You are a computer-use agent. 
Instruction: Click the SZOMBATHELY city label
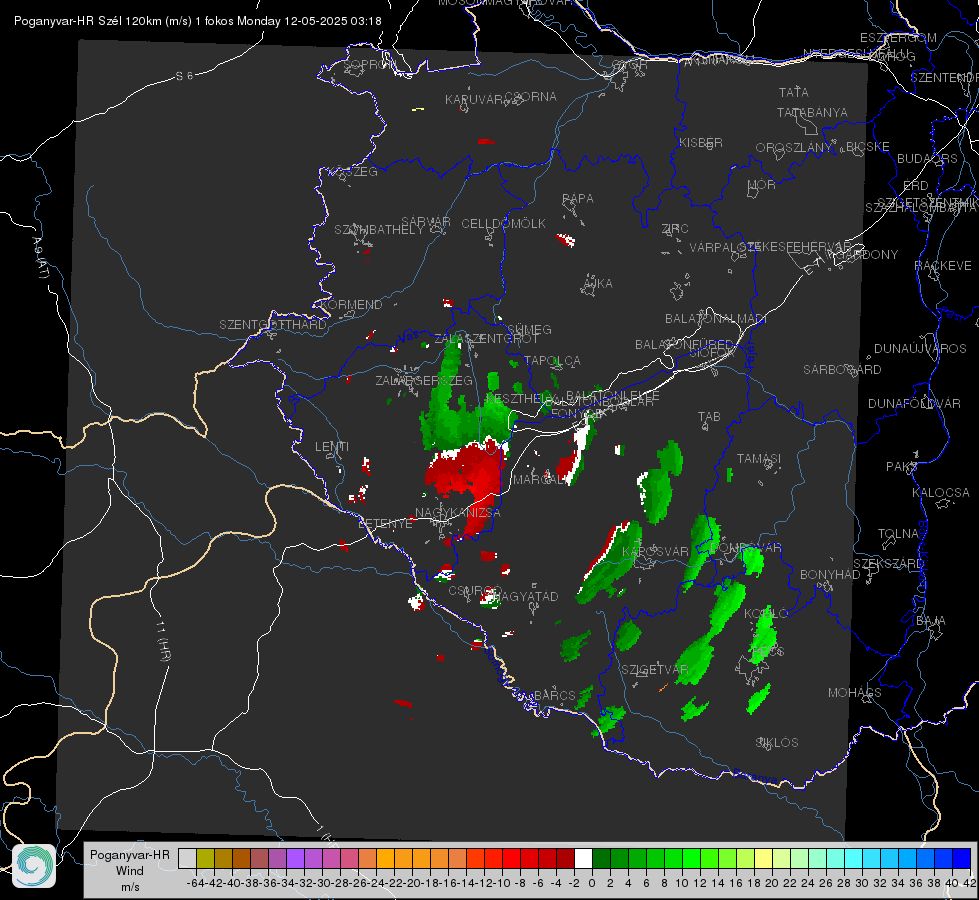tap(379, 230)
